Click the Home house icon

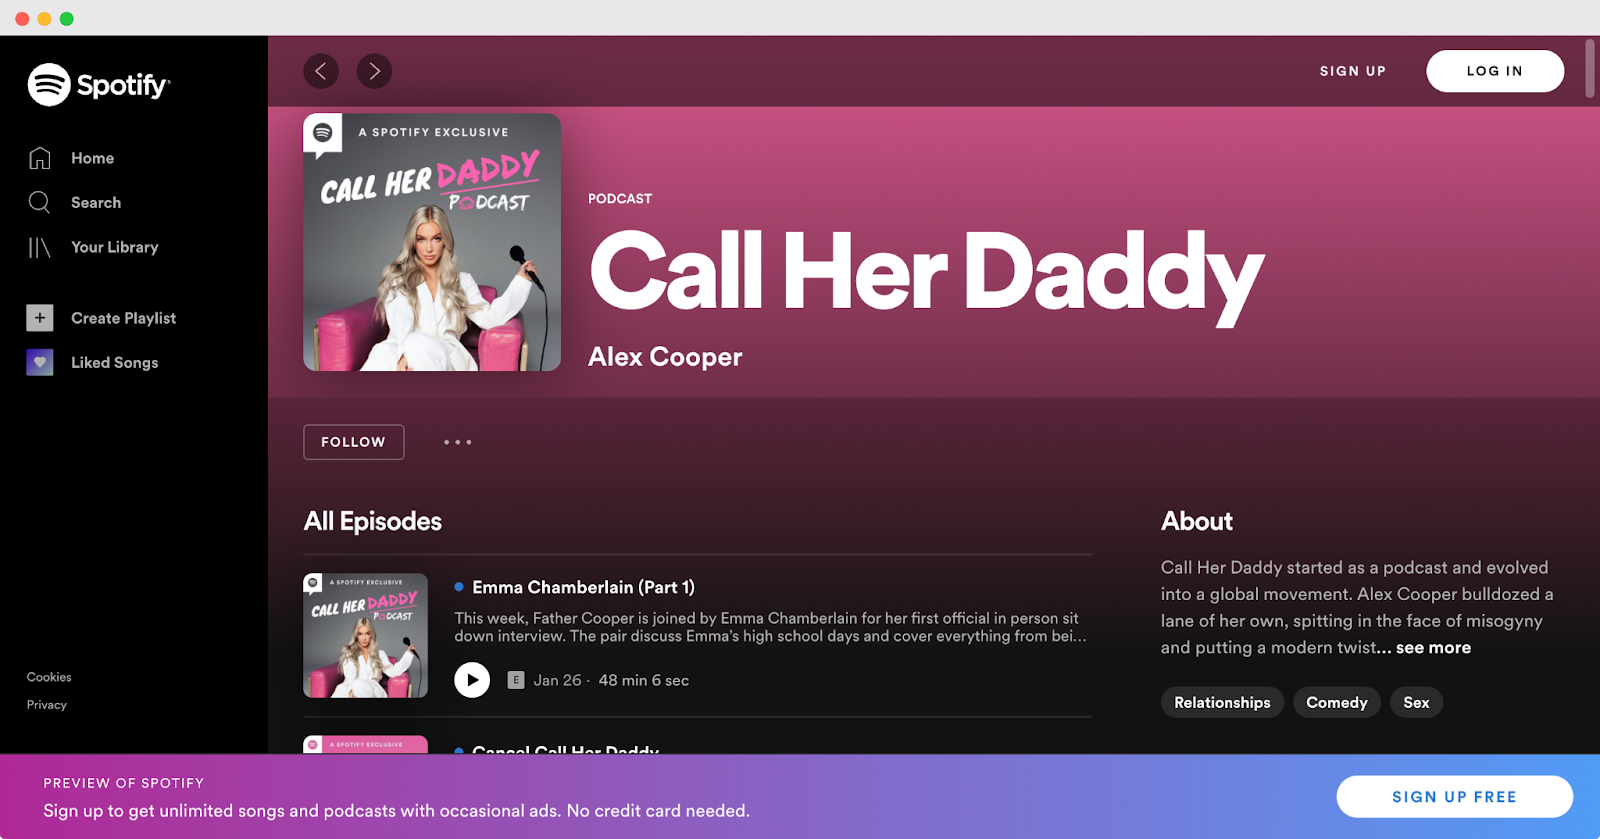pyautogui.click(x=40, y=158)
